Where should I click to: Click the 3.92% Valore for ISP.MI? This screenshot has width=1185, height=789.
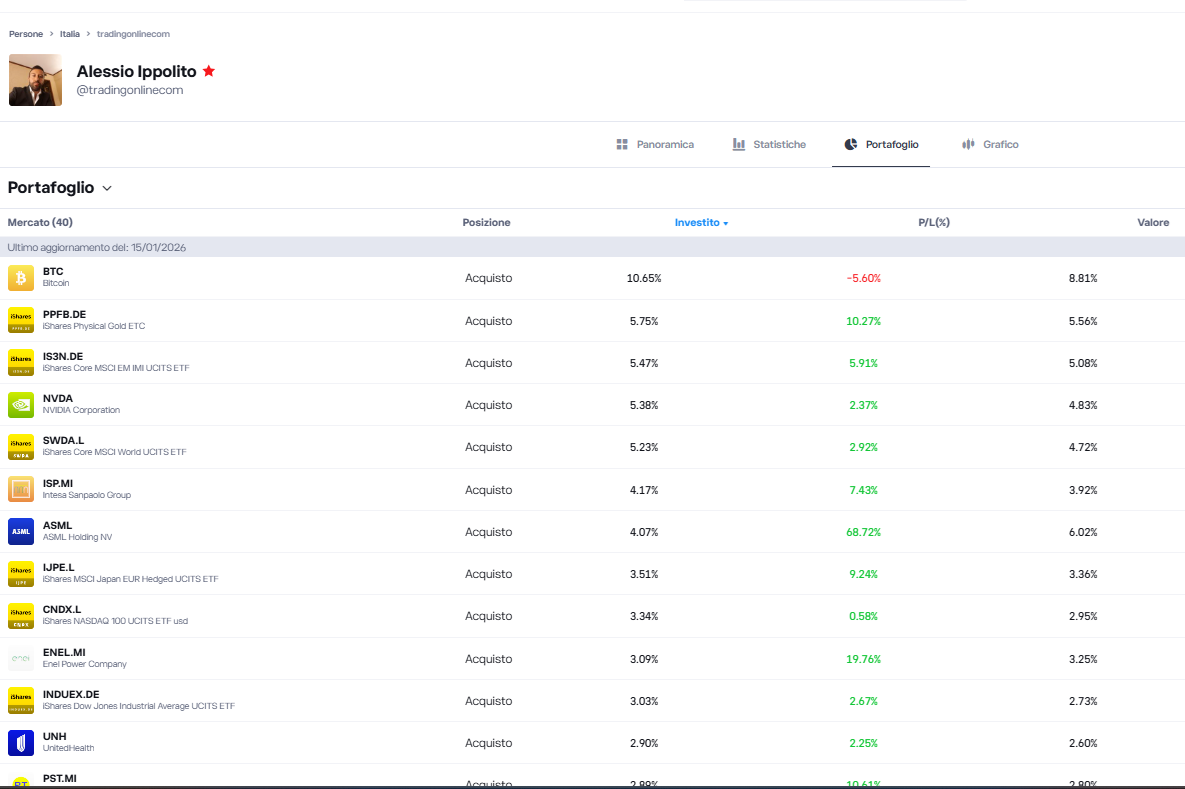click(1083, 490)
